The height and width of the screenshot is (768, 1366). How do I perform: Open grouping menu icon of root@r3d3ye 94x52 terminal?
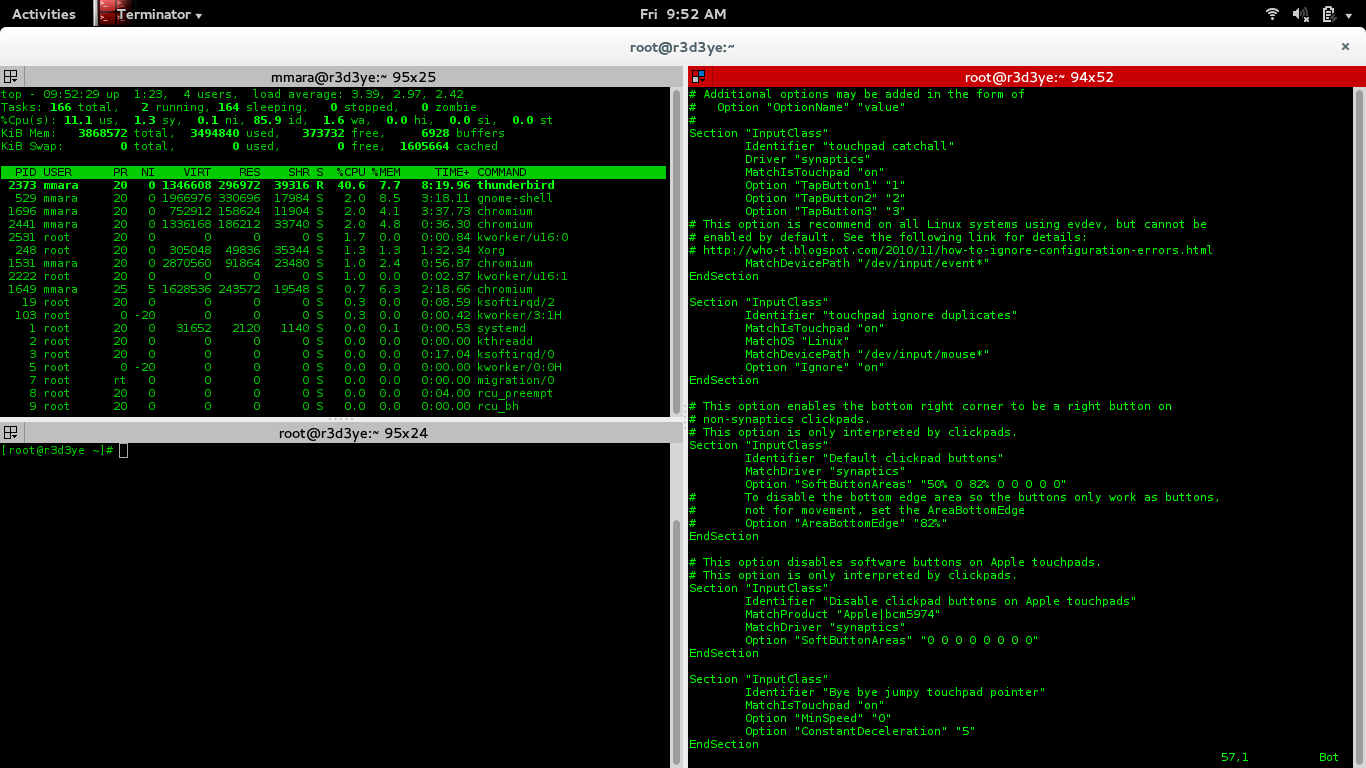pyautogui.click(x=698, y=77)
